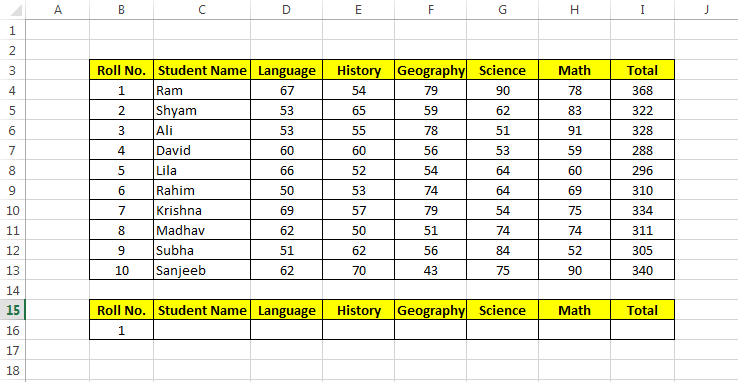
Task: Select Ram's total cell showing 368
Action: click(642, 90)
